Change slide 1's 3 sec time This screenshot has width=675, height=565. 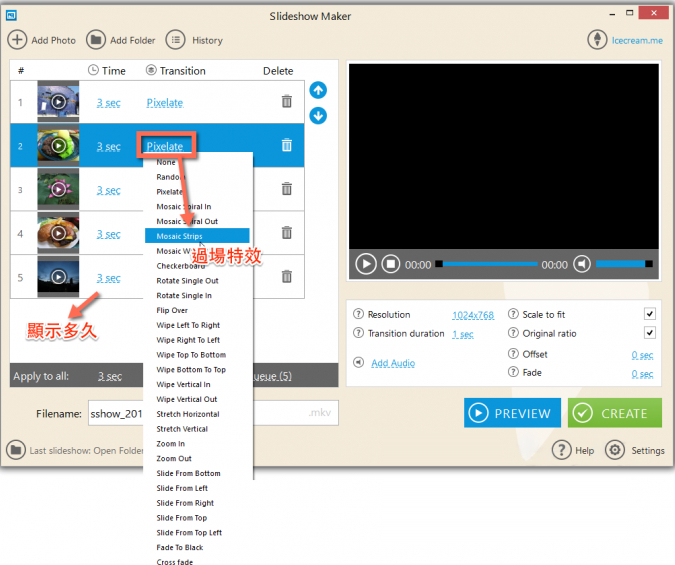[108, 103]
